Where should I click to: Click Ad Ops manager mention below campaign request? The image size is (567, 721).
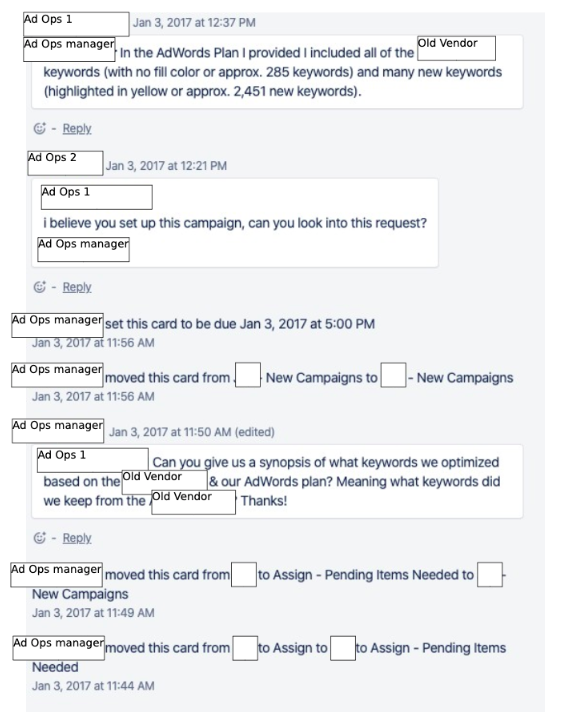[x=83, y=249]
